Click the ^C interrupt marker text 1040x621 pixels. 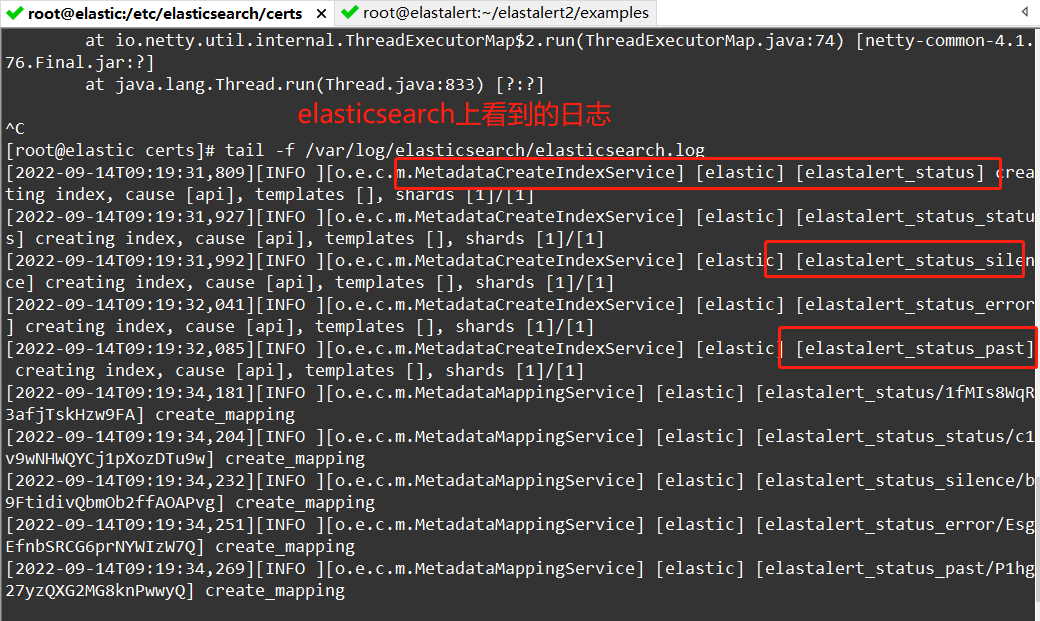[12, 128]
